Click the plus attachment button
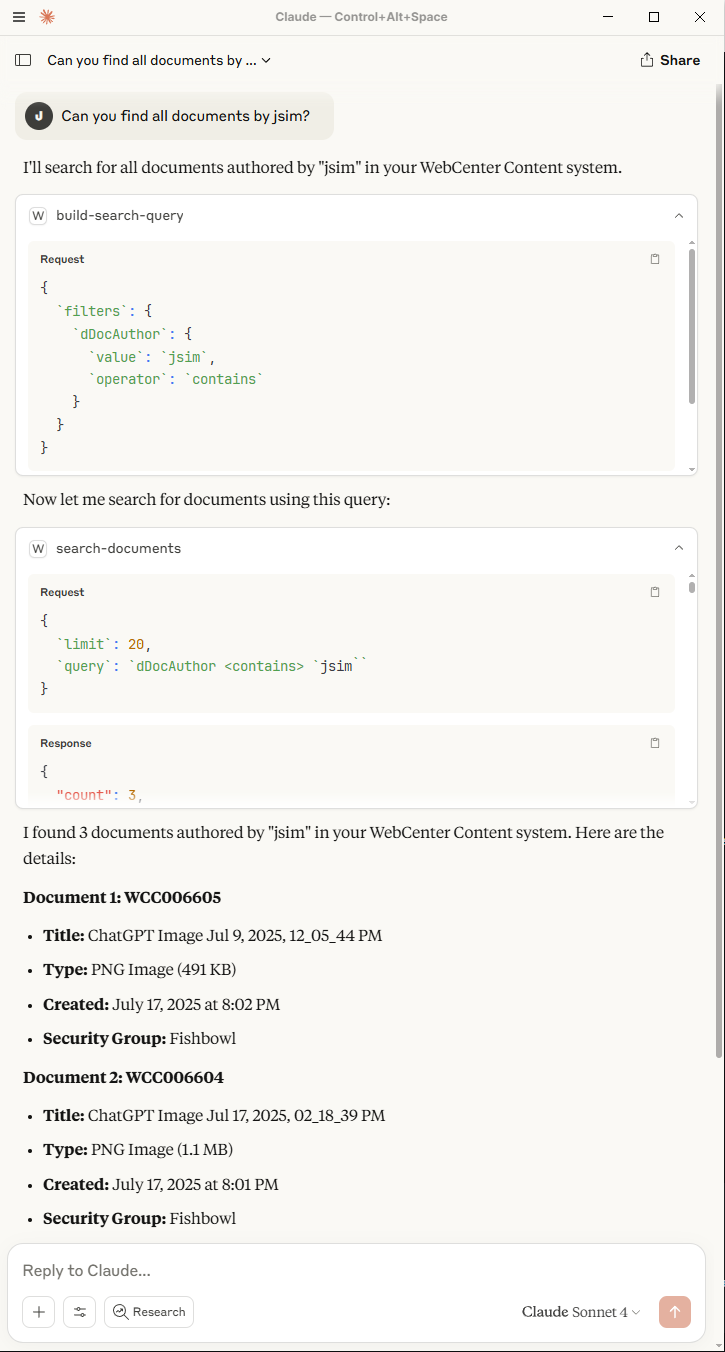Screen dimensions: 725x1352 tap(39, 1312)
